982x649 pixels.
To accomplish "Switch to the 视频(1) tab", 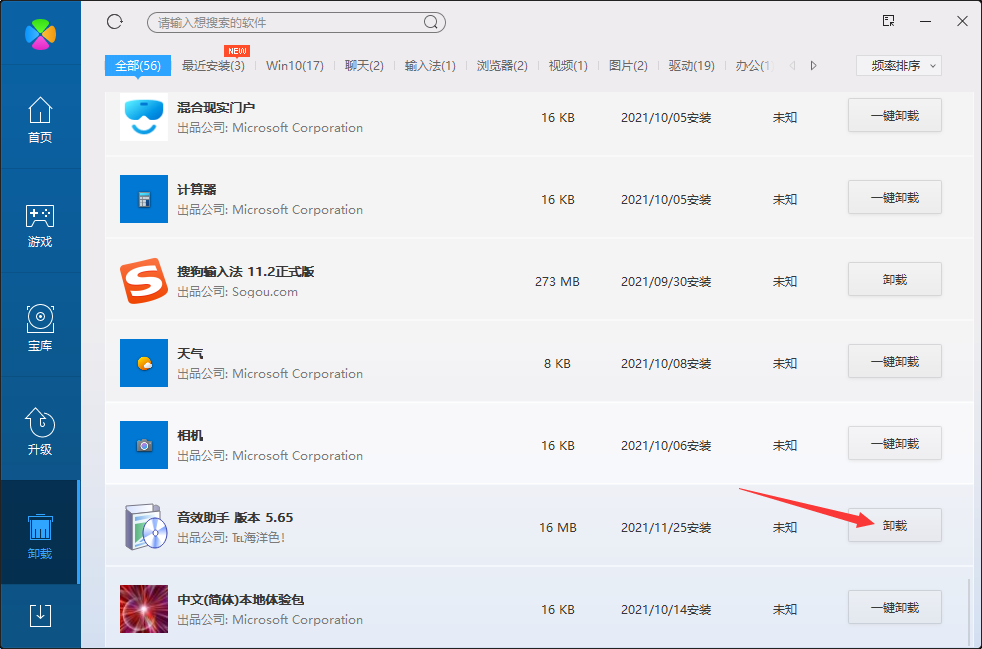I will click(x=568, y=66).
